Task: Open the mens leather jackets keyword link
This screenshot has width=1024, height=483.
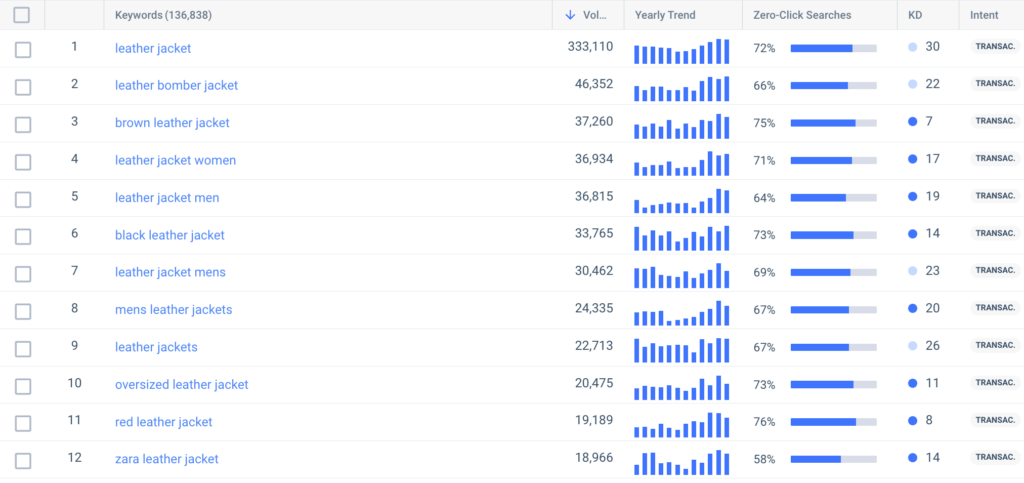Action: pyautogui.click(x=173, y=309)
